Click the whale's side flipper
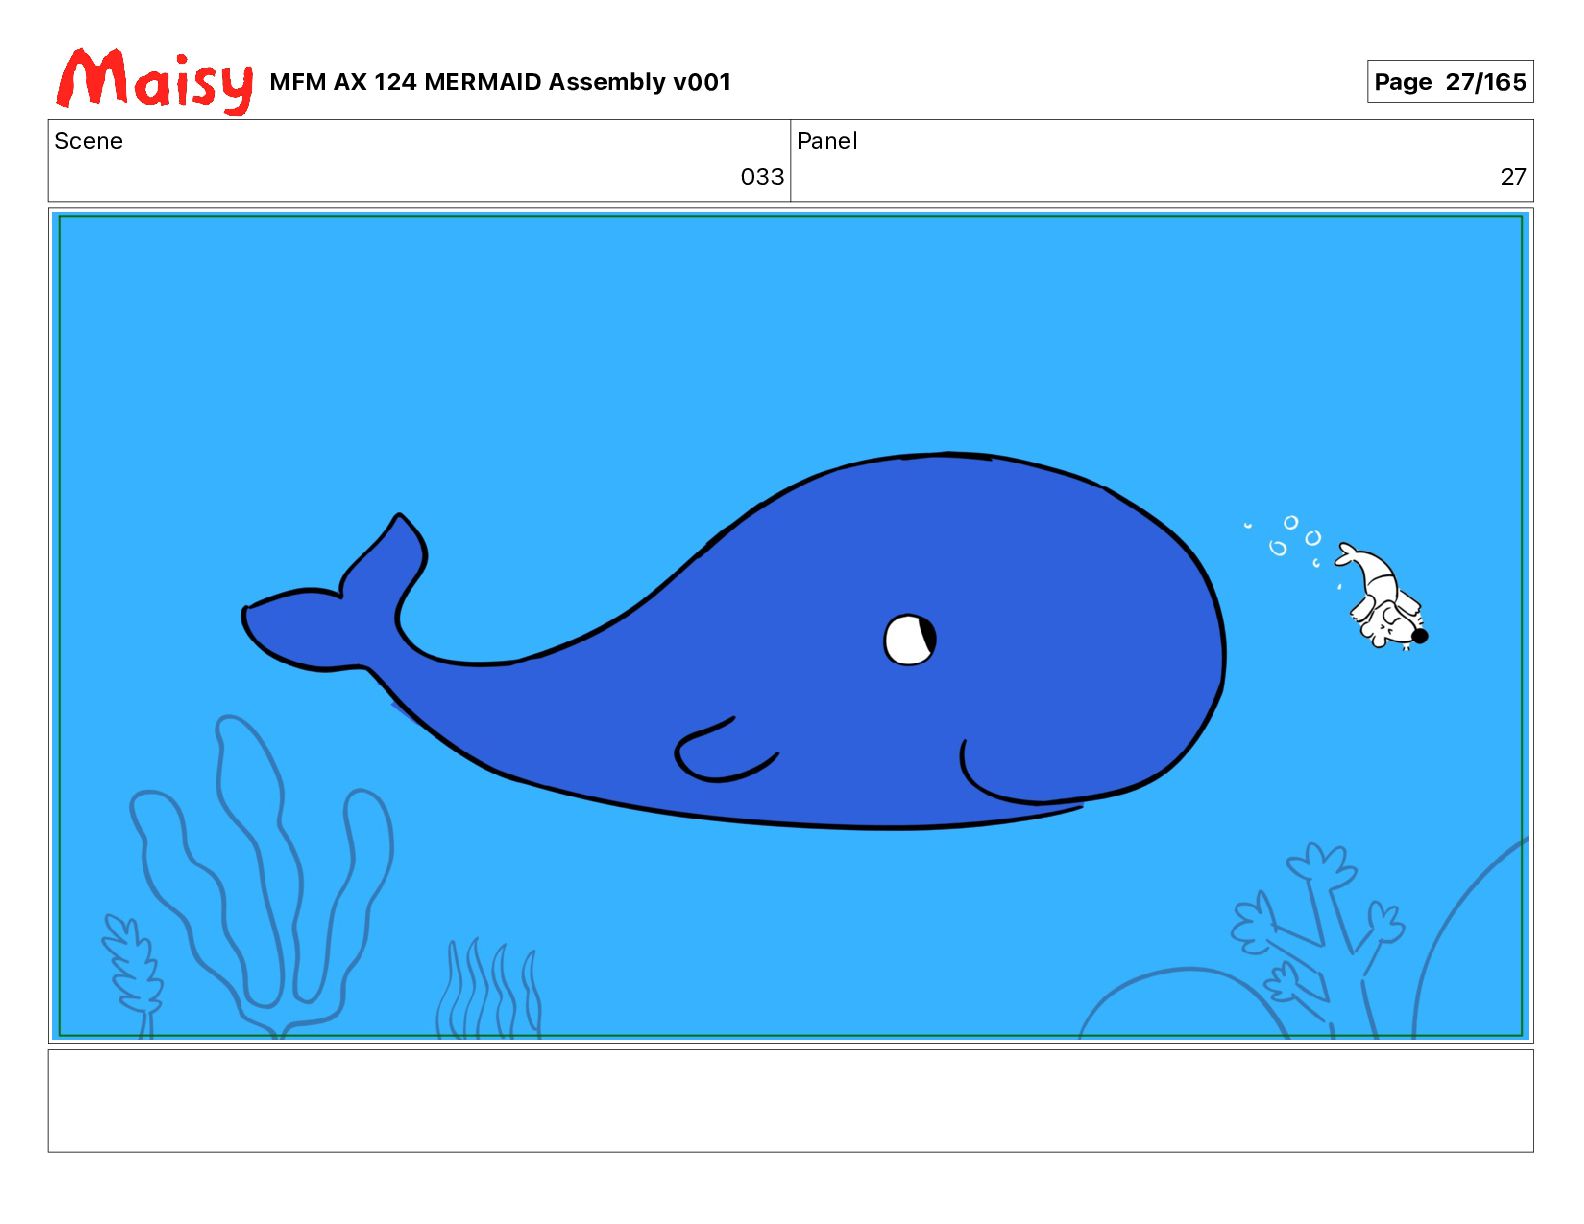Viewport: 1584px width, 1224px height. point(726,750)
